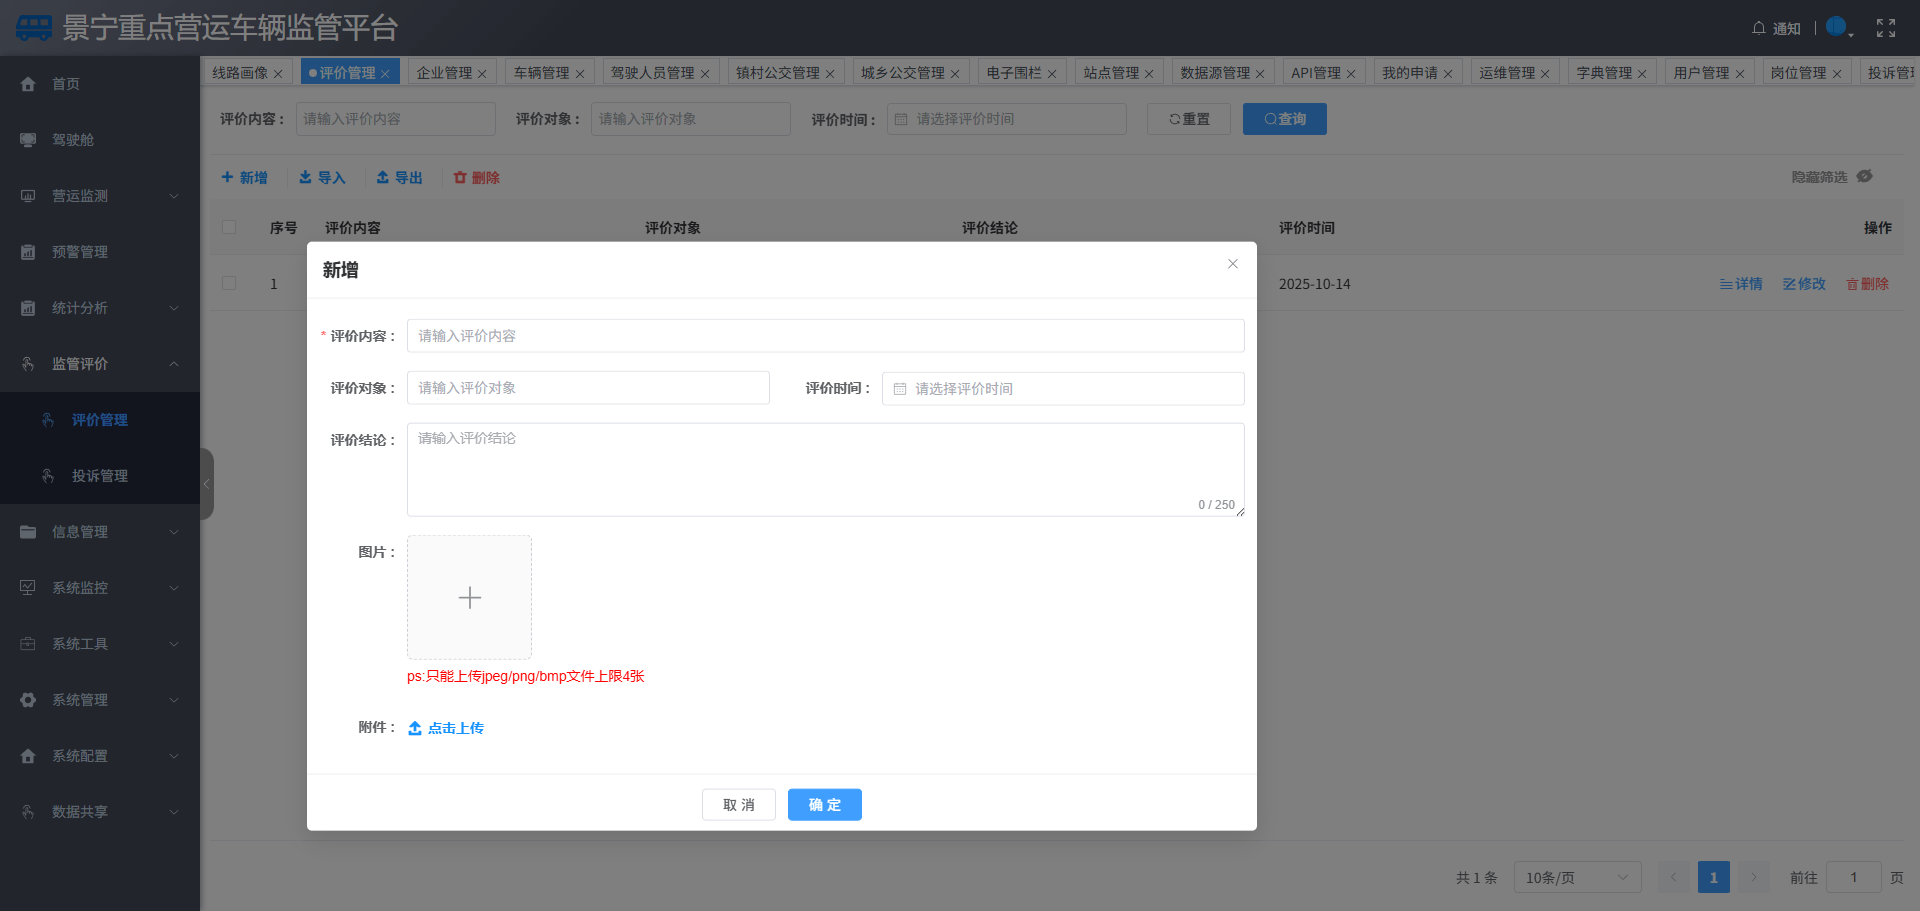
Task: Click the notification bell icon
Action: pos(1759,28)
